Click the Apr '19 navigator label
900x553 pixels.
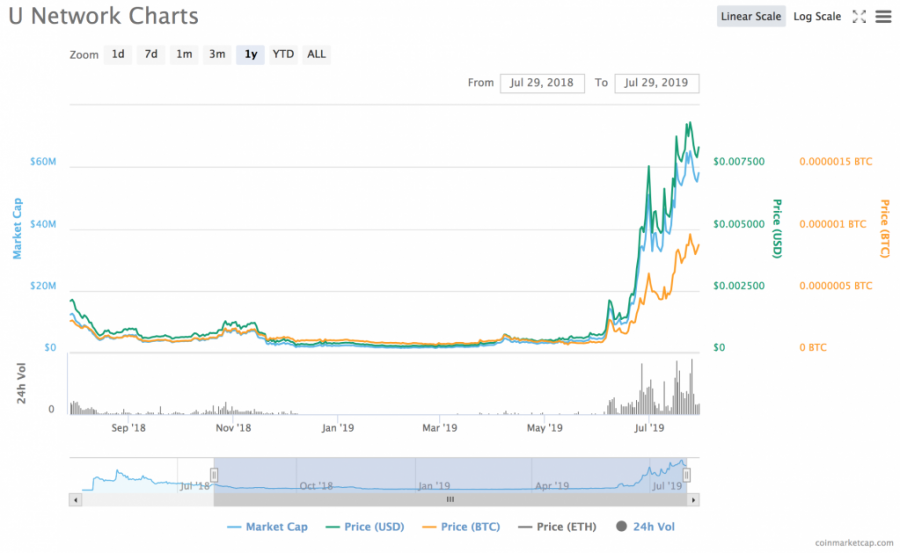[x=552, y=486]
